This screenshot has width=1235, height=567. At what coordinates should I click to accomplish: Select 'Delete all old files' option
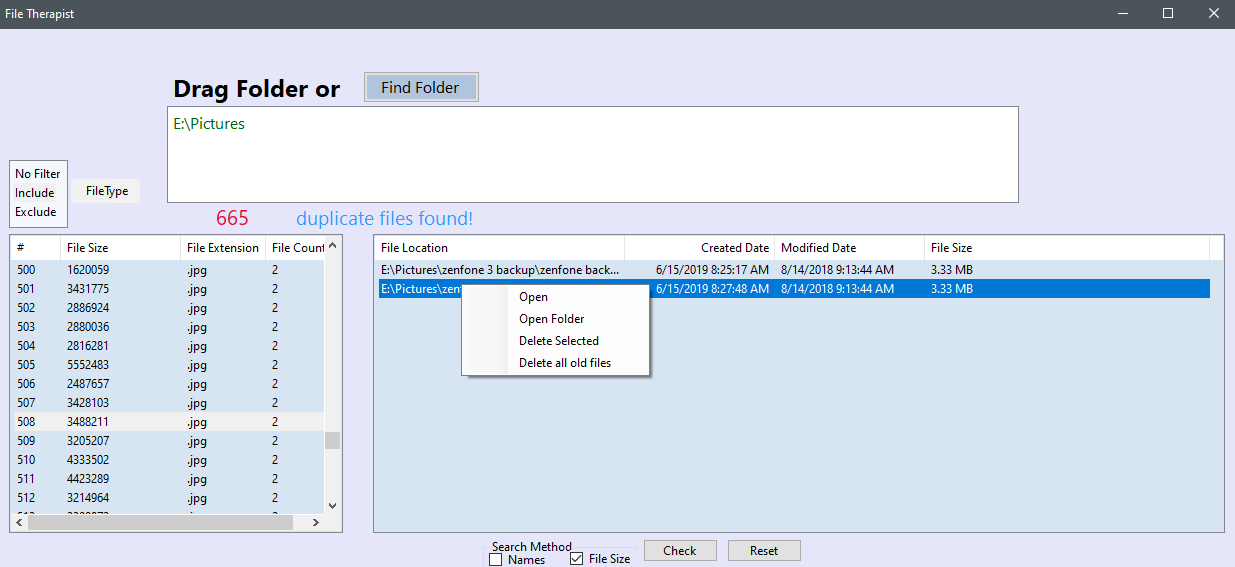(x=564, y=363)
